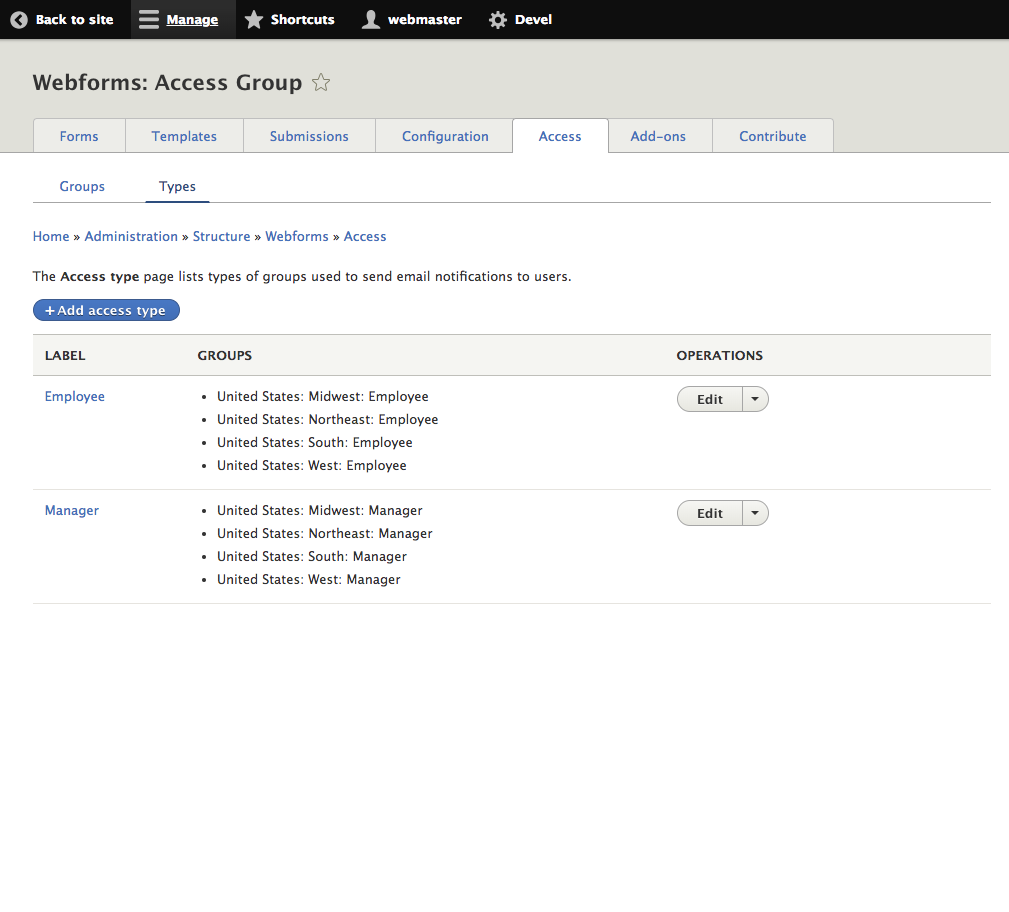Click the Home breadcrumb link
This screenshot has height=912, width=1009.
pyautogui.click(x=51, y=236)
